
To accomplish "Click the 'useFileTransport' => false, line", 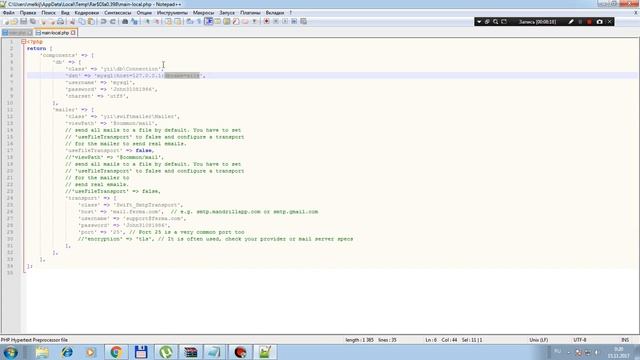I will [109, 151].
